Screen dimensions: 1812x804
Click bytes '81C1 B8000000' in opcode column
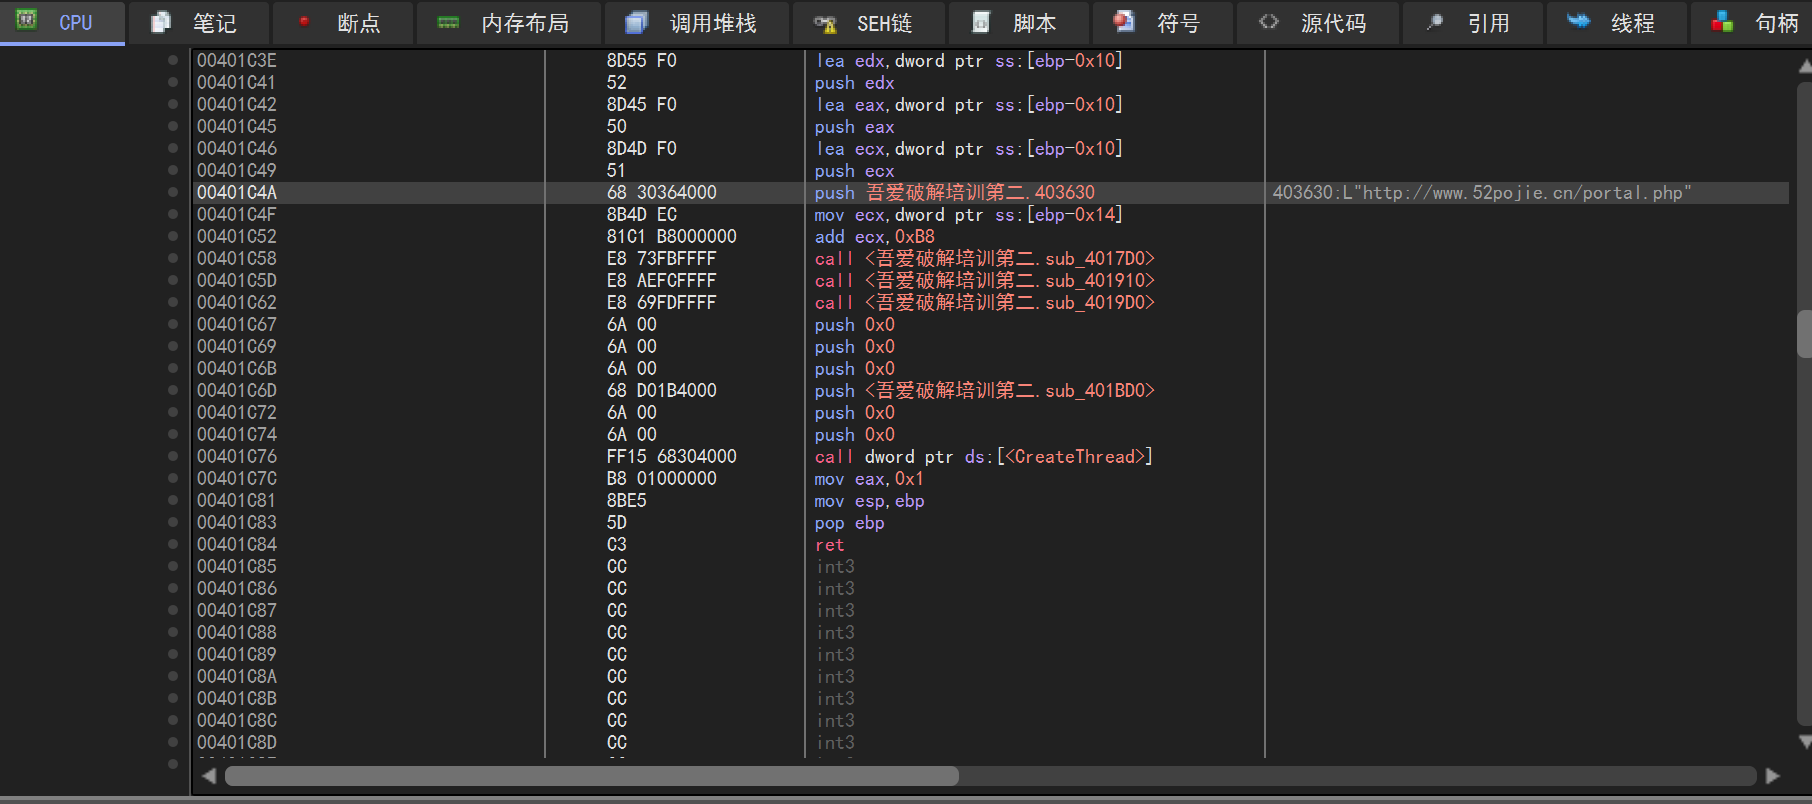tap(672, 237)
